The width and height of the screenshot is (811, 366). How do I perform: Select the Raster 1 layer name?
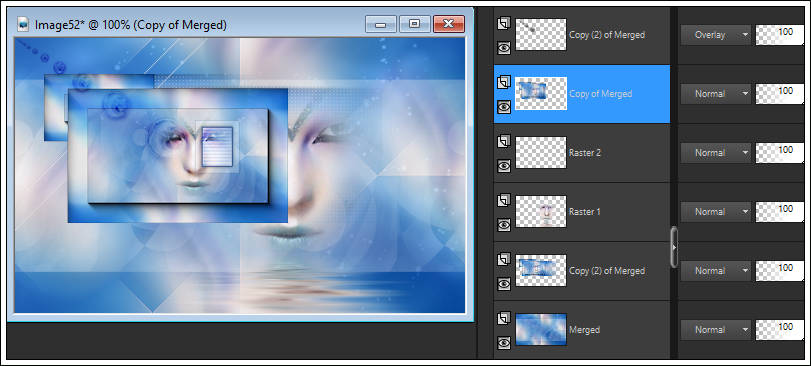(585, 212)
